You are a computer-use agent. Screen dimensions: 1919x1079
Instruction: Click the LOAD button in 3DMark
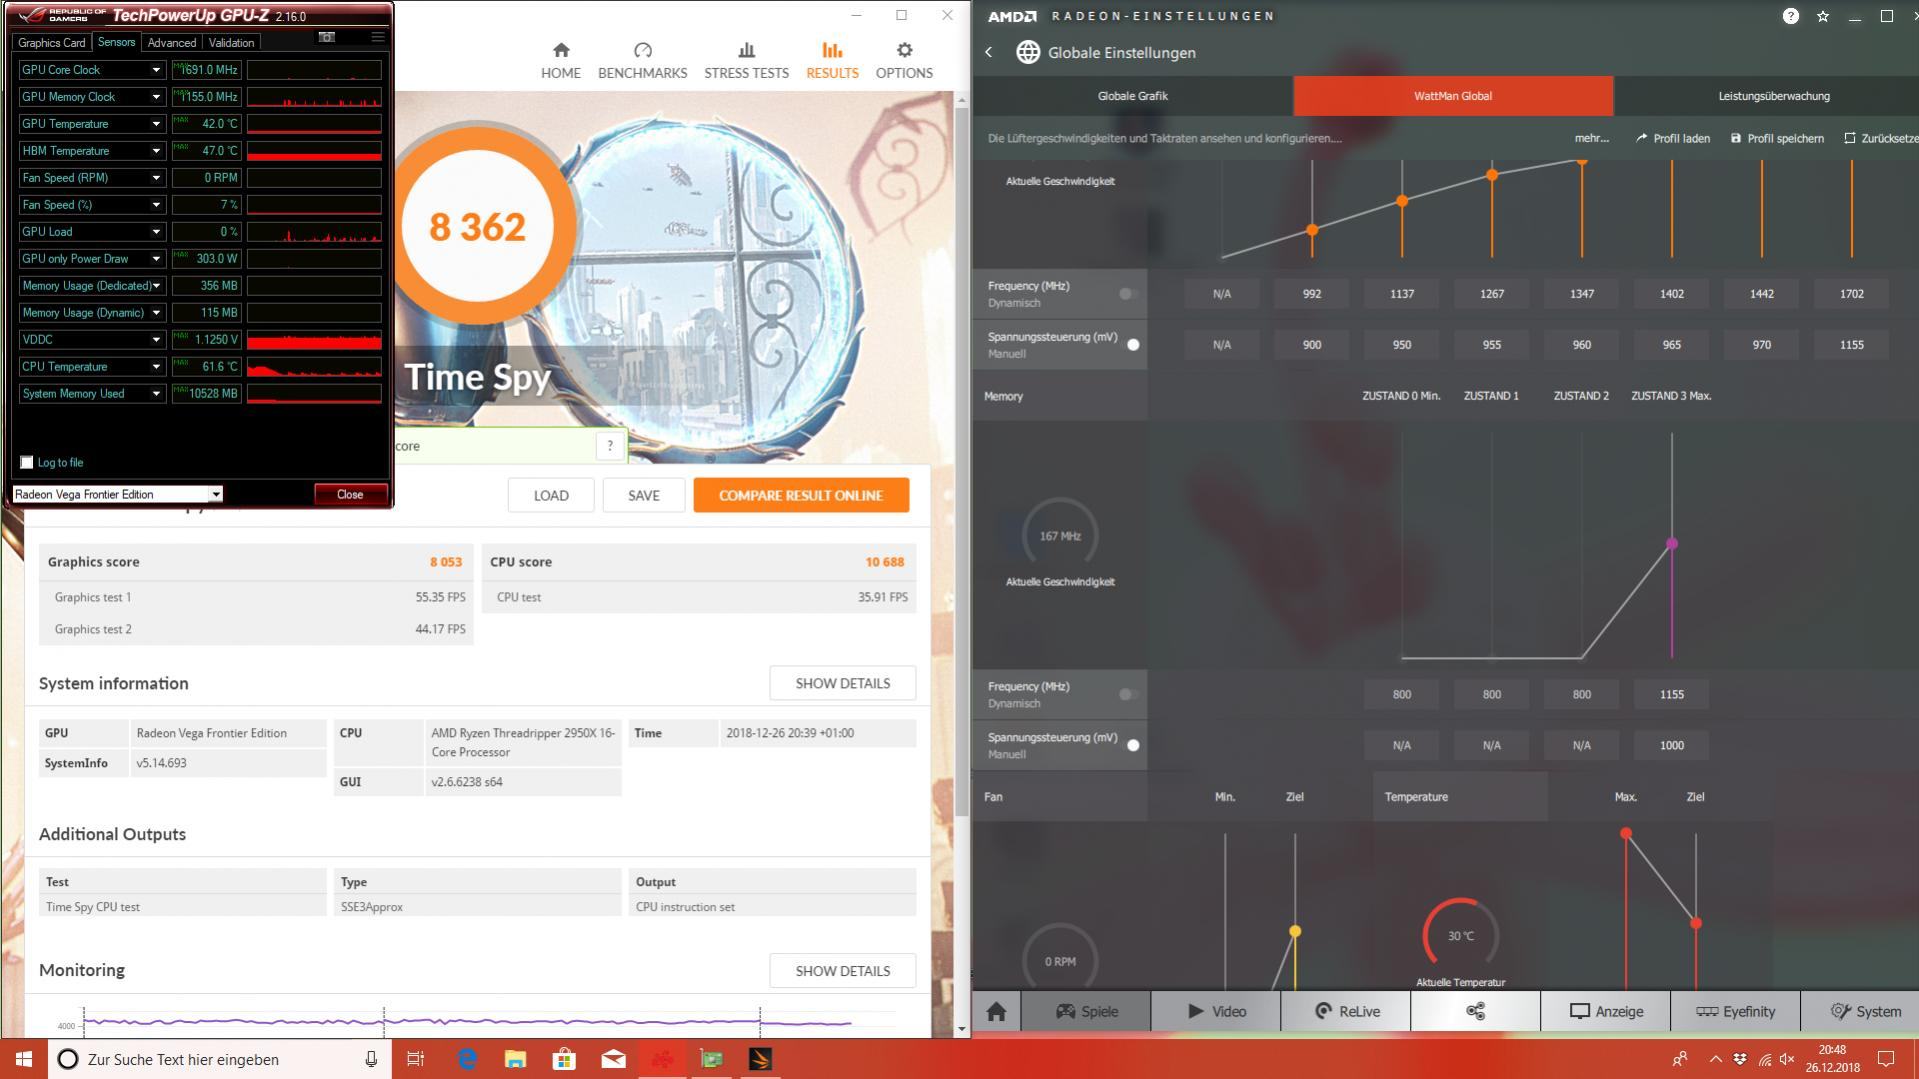pyautogui.click(x=551, y=495)
